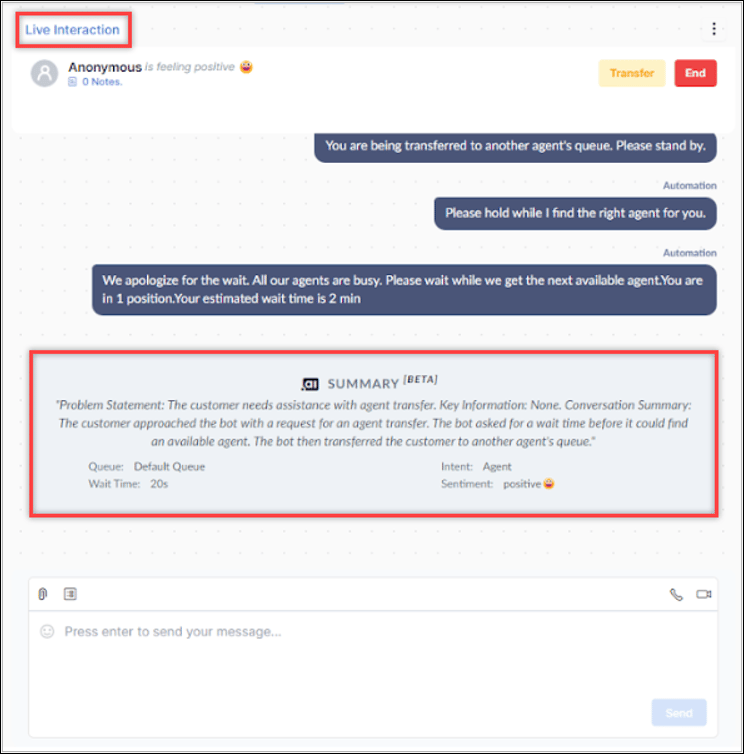The image size is (744, 754).
Task: Click the Anonymous user avatar
Action: coord(45,73)
